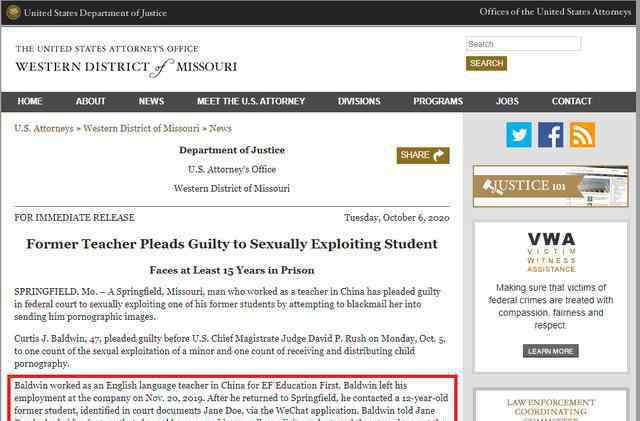The image size is (640, 421).
Task: Open the Divisions menu item
Action: 359,101
